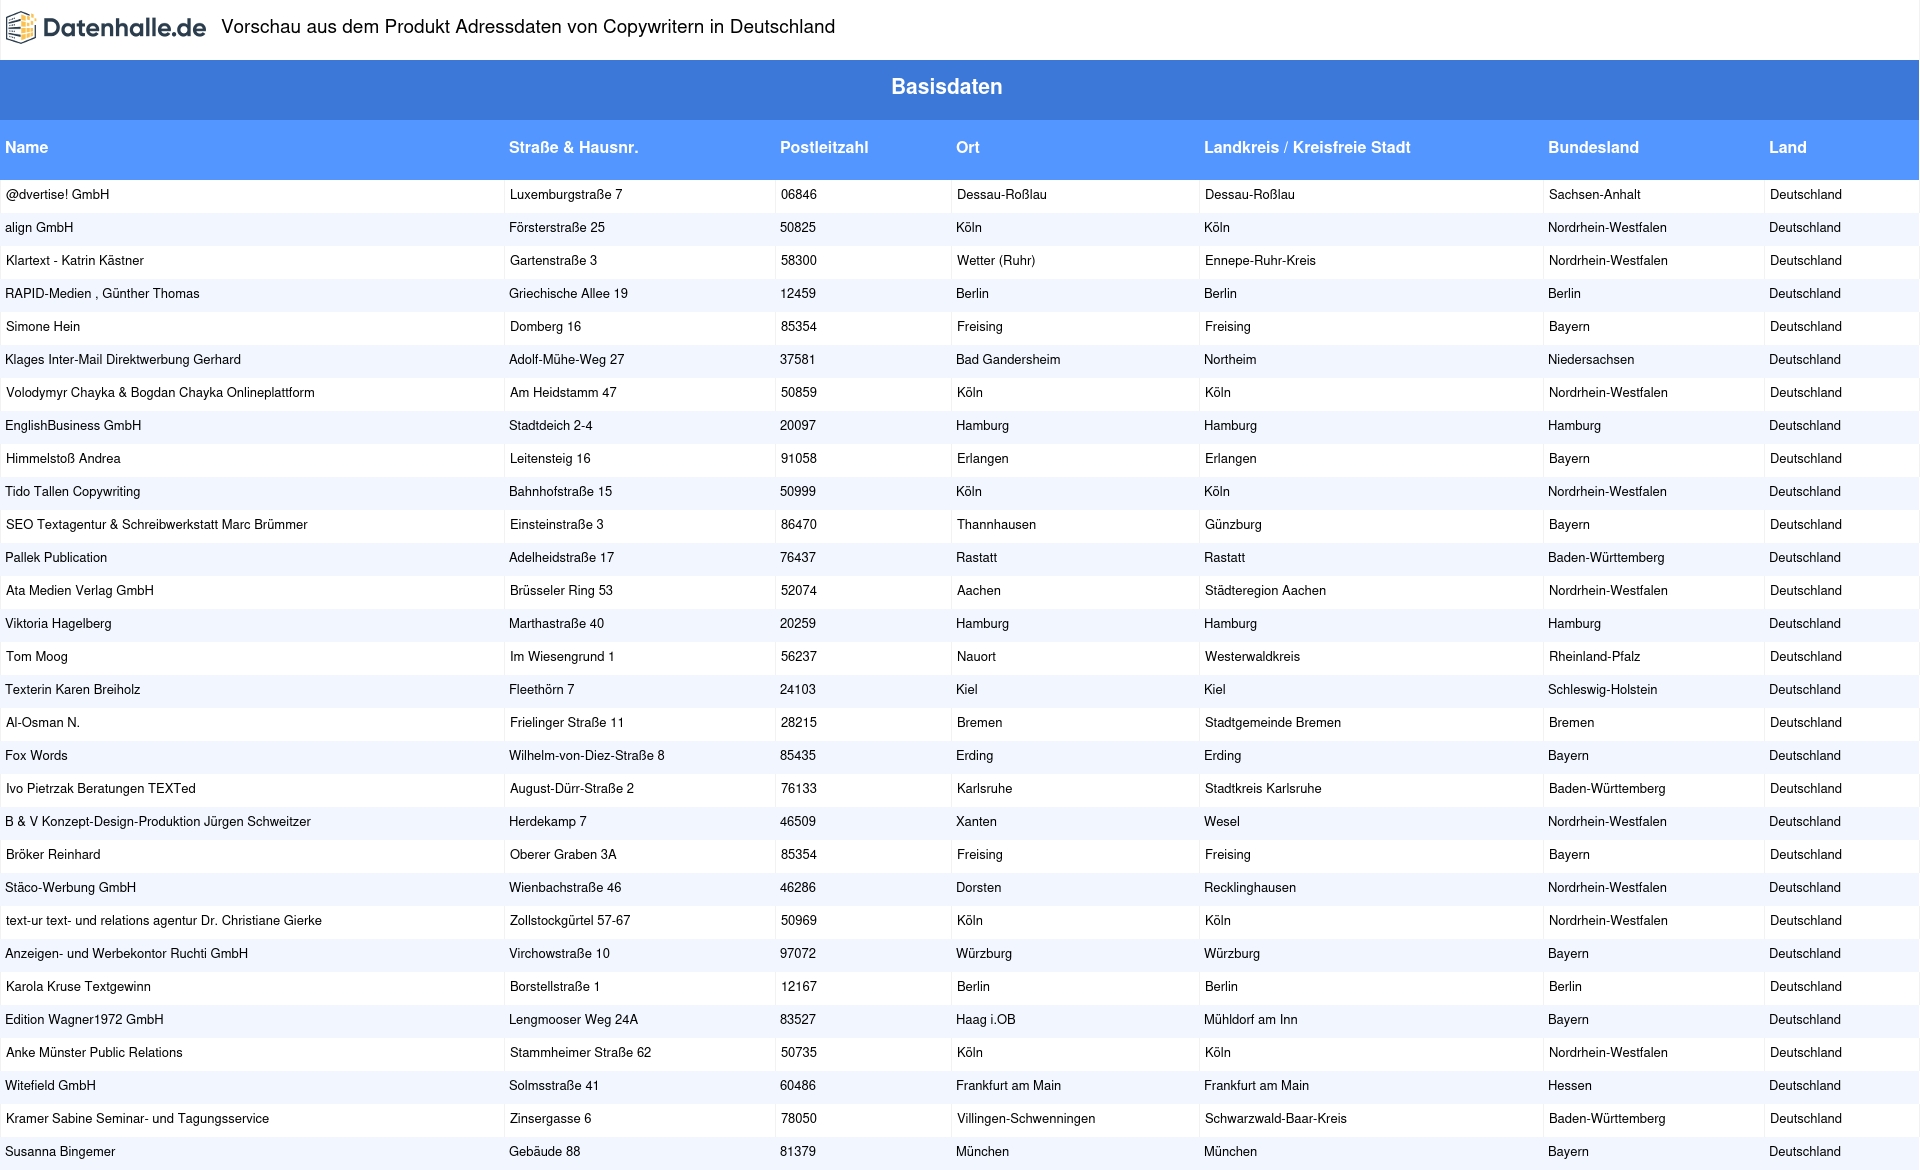
Task: Select the Bad Gandersheim city cell
Action: [1008, 360]
